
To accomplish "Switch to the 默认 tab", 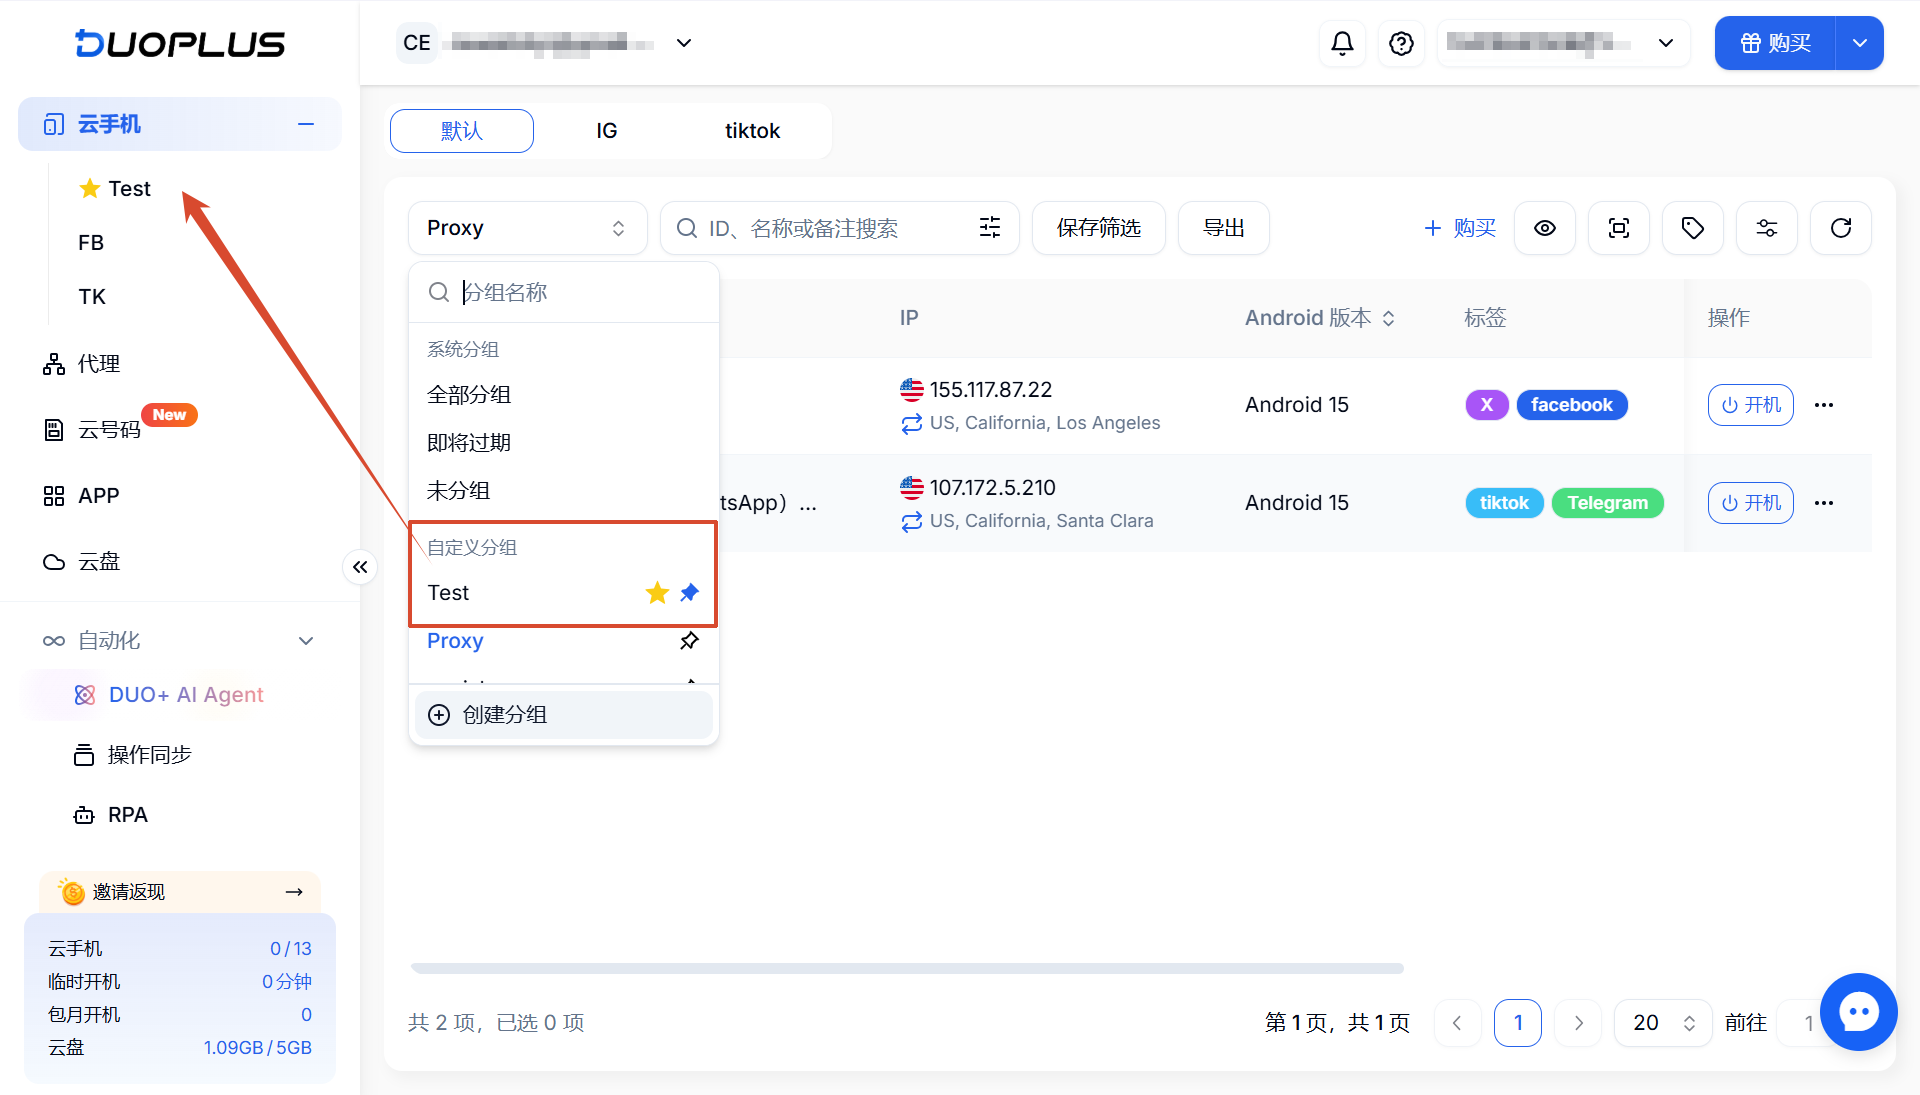I will 461,131.
